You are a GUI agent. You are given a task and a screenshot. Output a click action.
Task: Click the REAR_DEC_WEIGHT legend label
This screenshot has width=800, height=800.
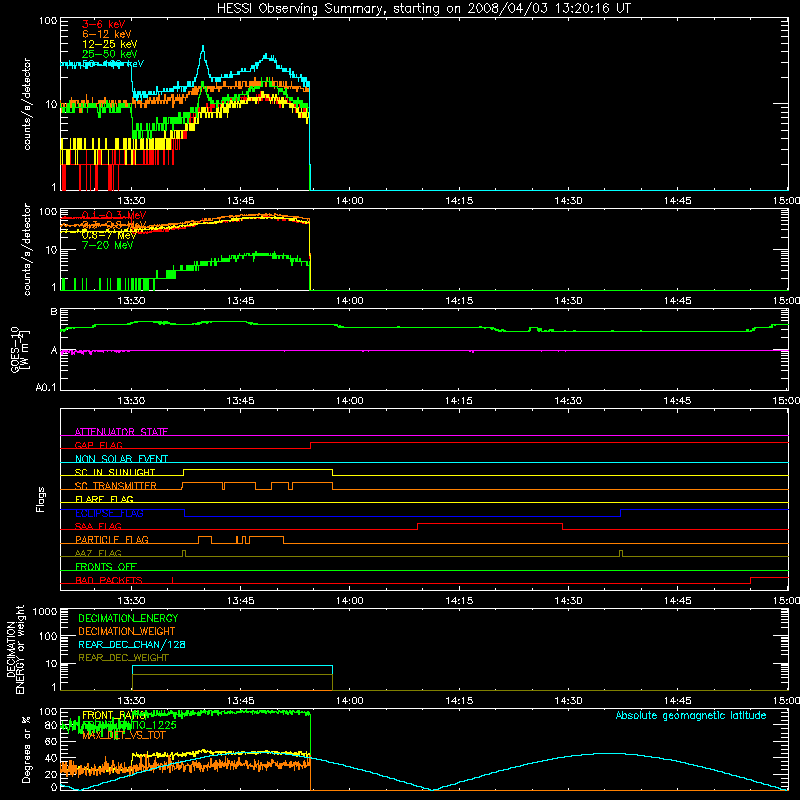point(123,658)
